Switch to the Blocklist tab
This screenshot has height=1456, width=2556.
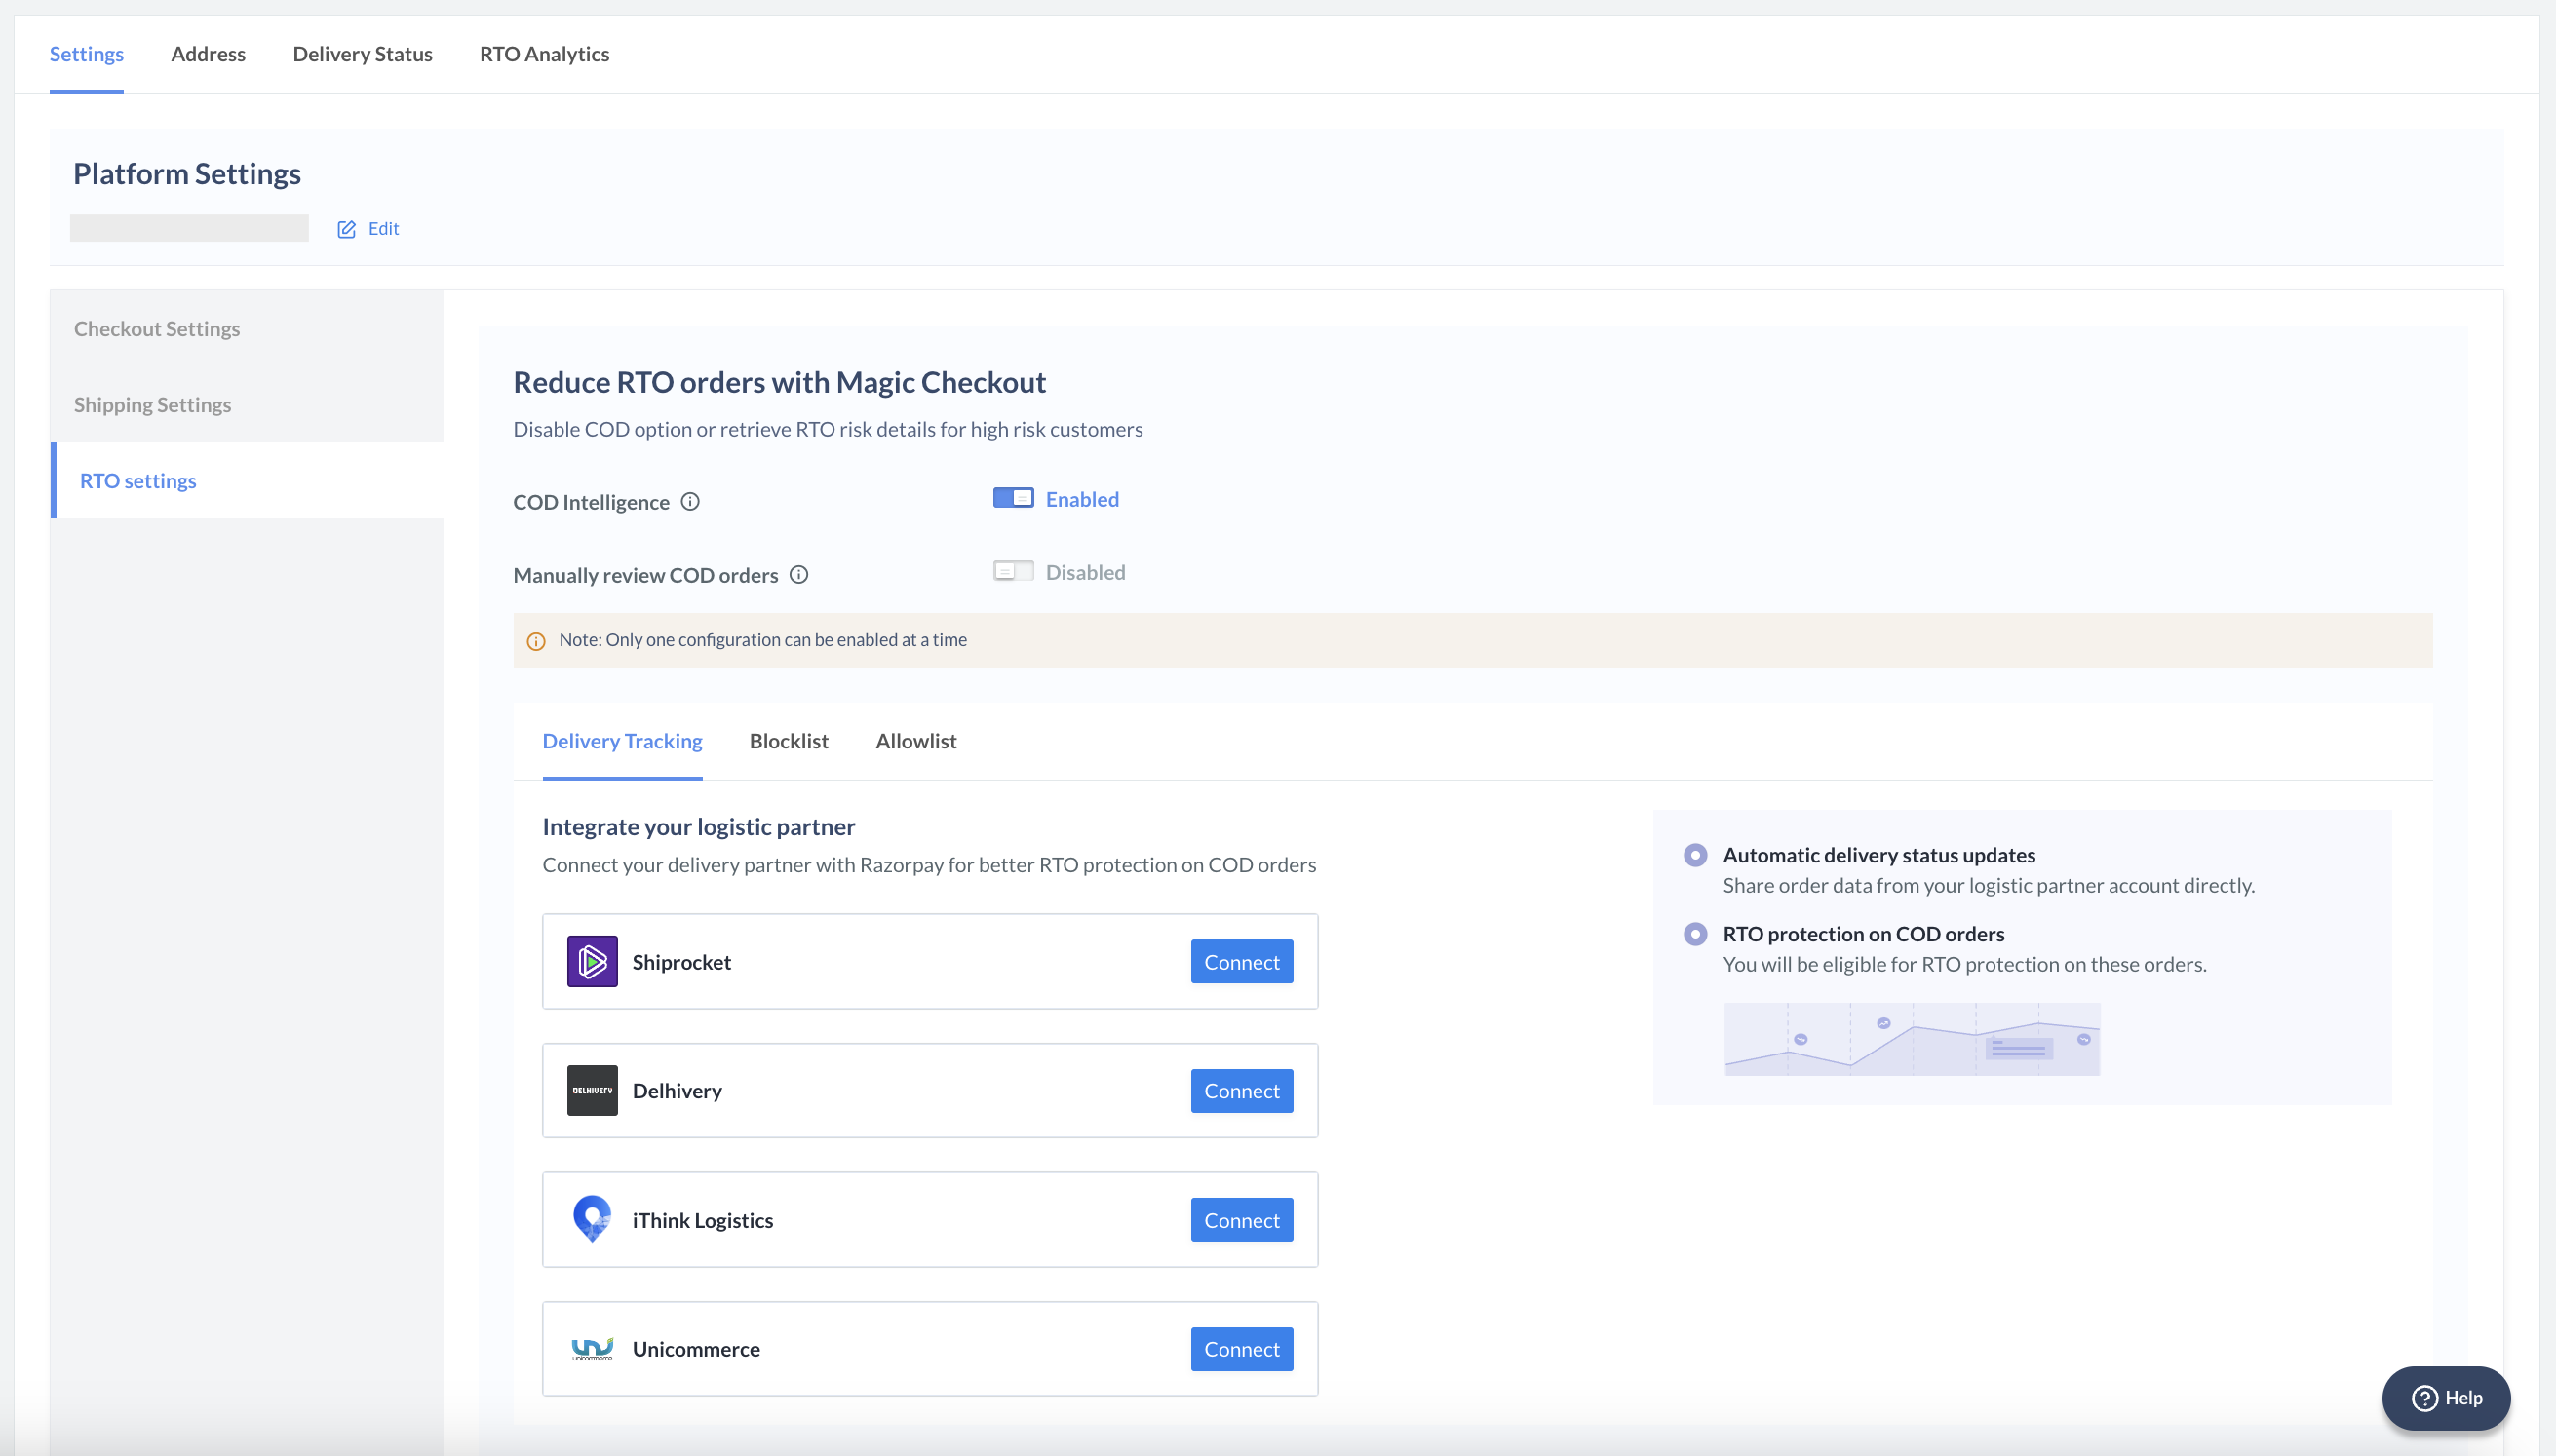point(787,739)
